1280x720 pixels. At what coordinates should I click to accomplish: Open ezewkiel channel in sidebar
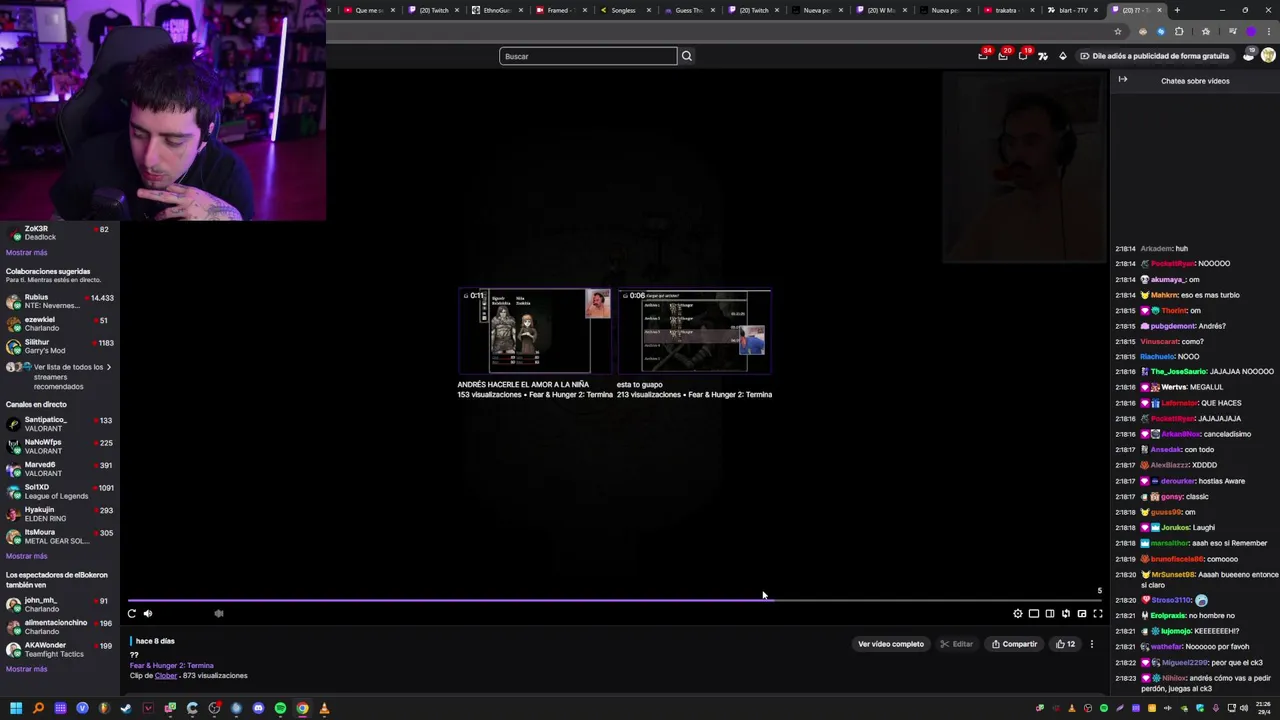(60, 324)
